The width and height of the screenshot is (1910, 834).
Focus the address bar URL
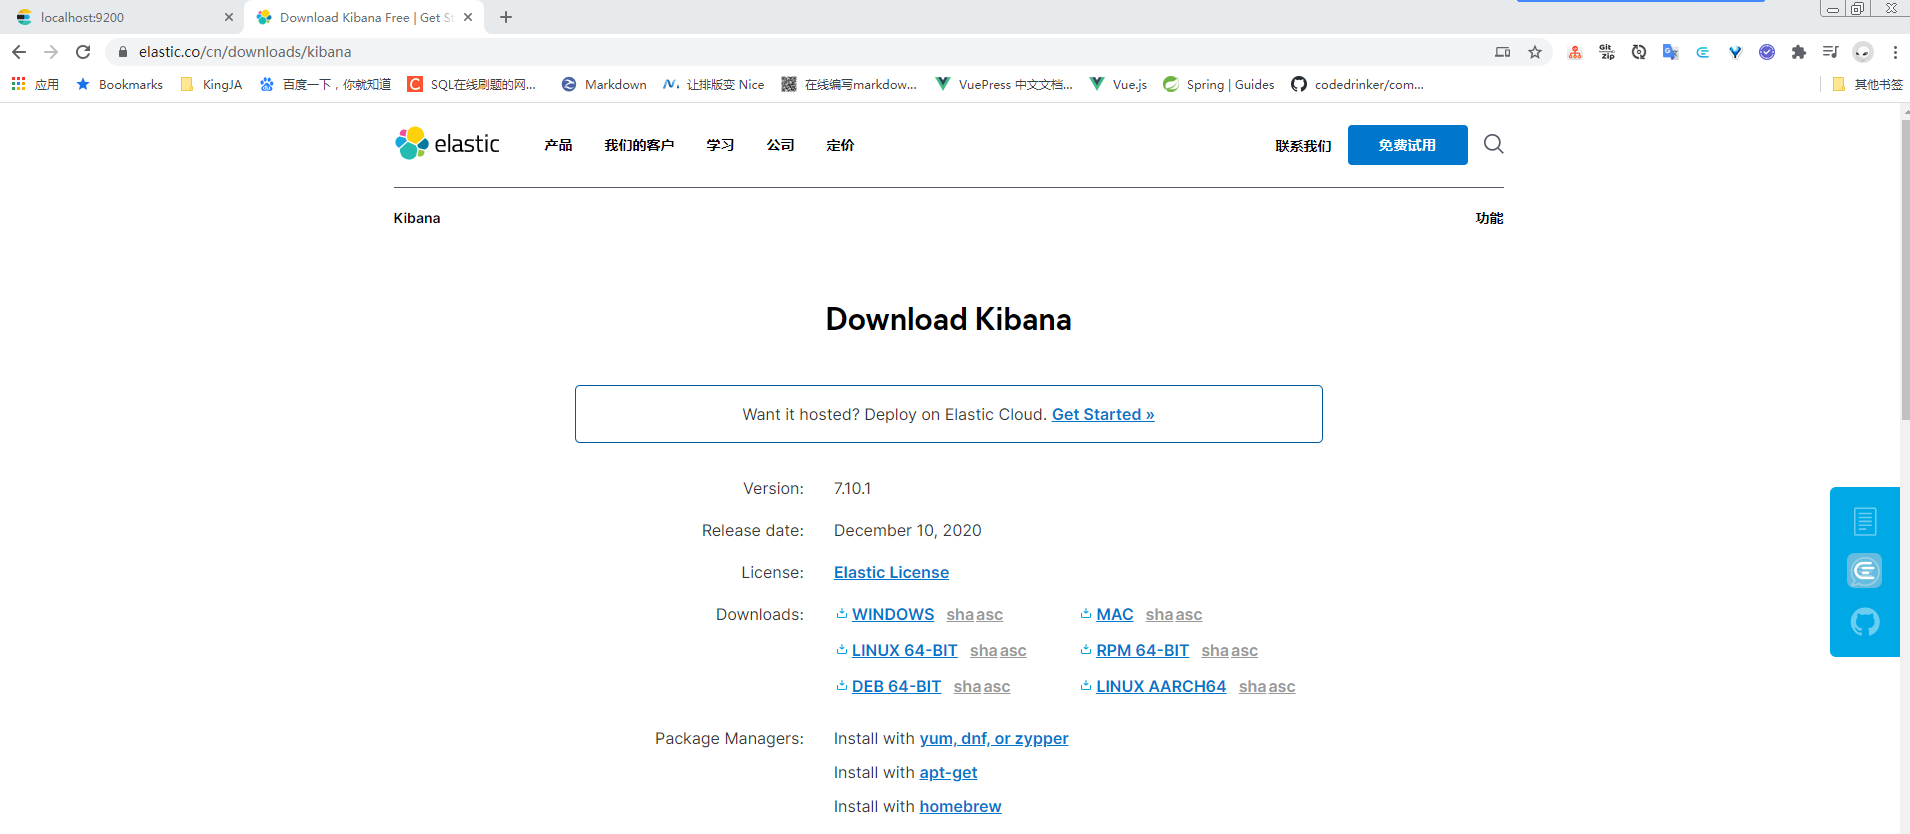tap(245, 52)
